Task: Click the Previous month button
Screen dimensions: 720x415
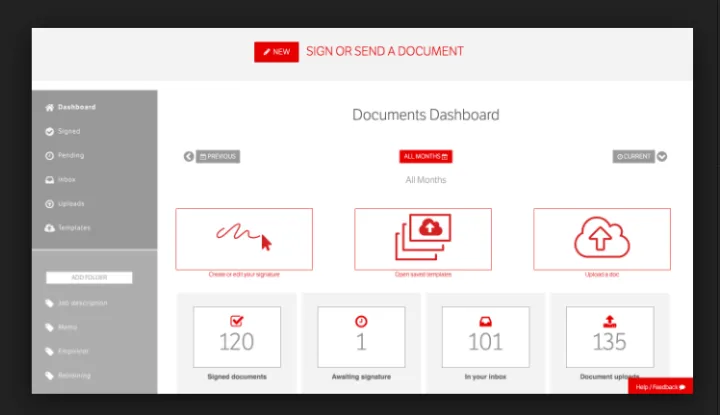Action: pyautogui.click(x=218, y=157)
